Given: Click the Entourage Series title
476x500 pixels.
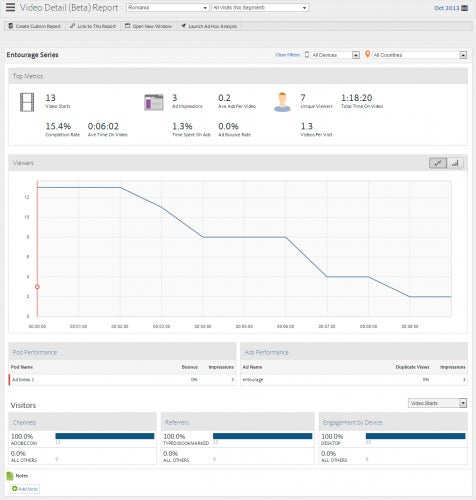Looking at the screenshot, I should coord(32,55).
